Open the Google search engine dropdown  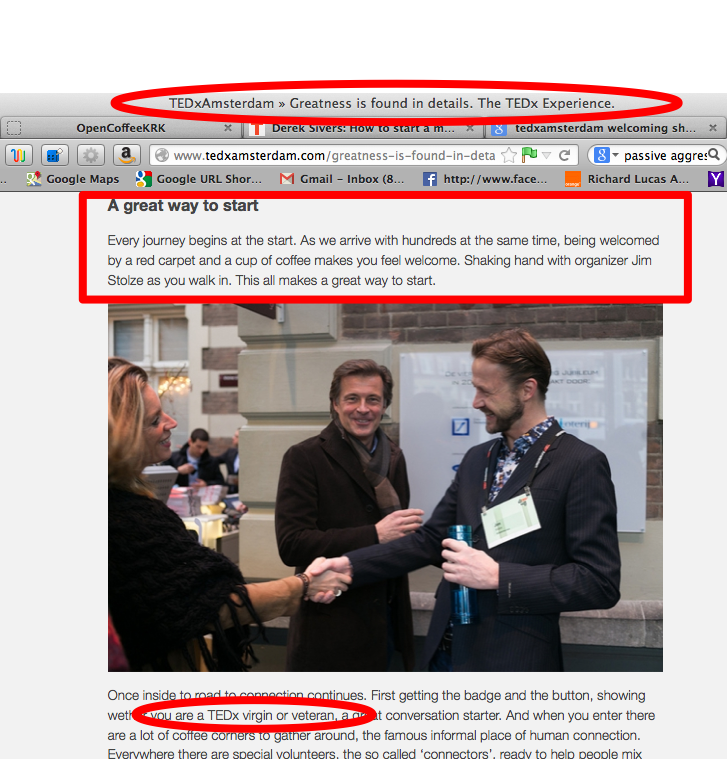(606, 155)
